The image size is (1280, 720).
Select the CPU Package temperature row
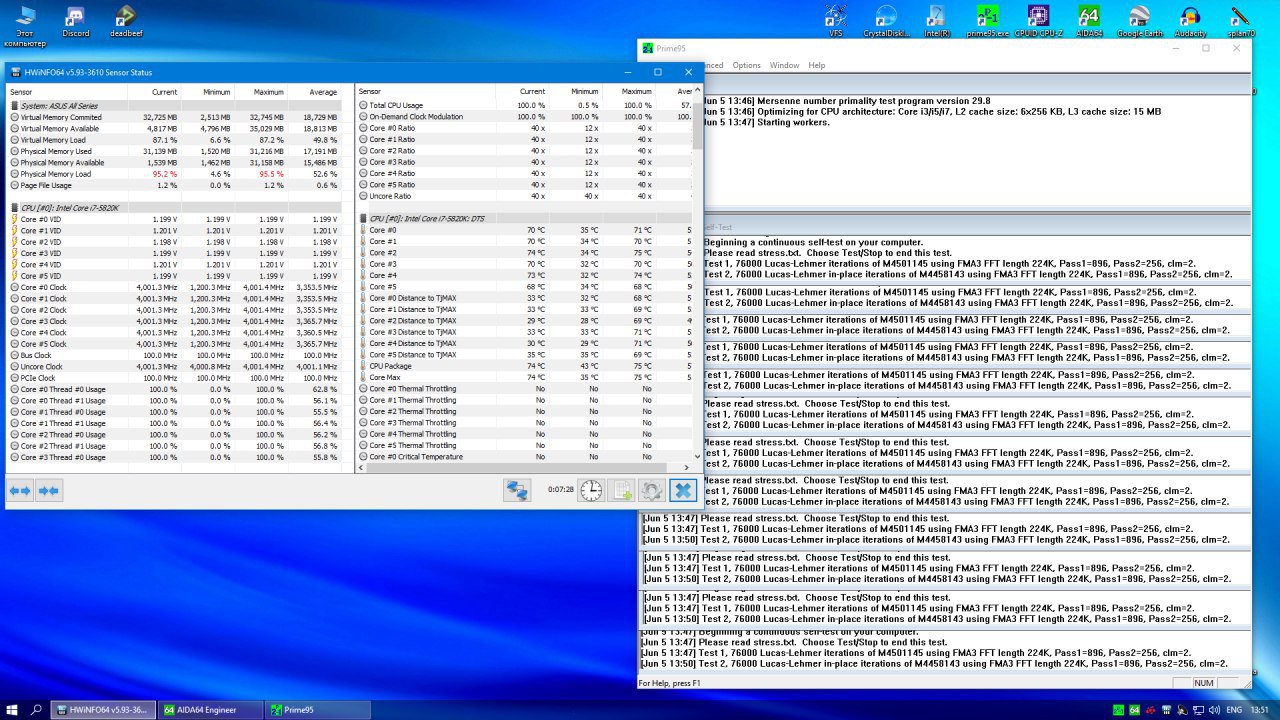pyautogui.click(x=524, y=366)
